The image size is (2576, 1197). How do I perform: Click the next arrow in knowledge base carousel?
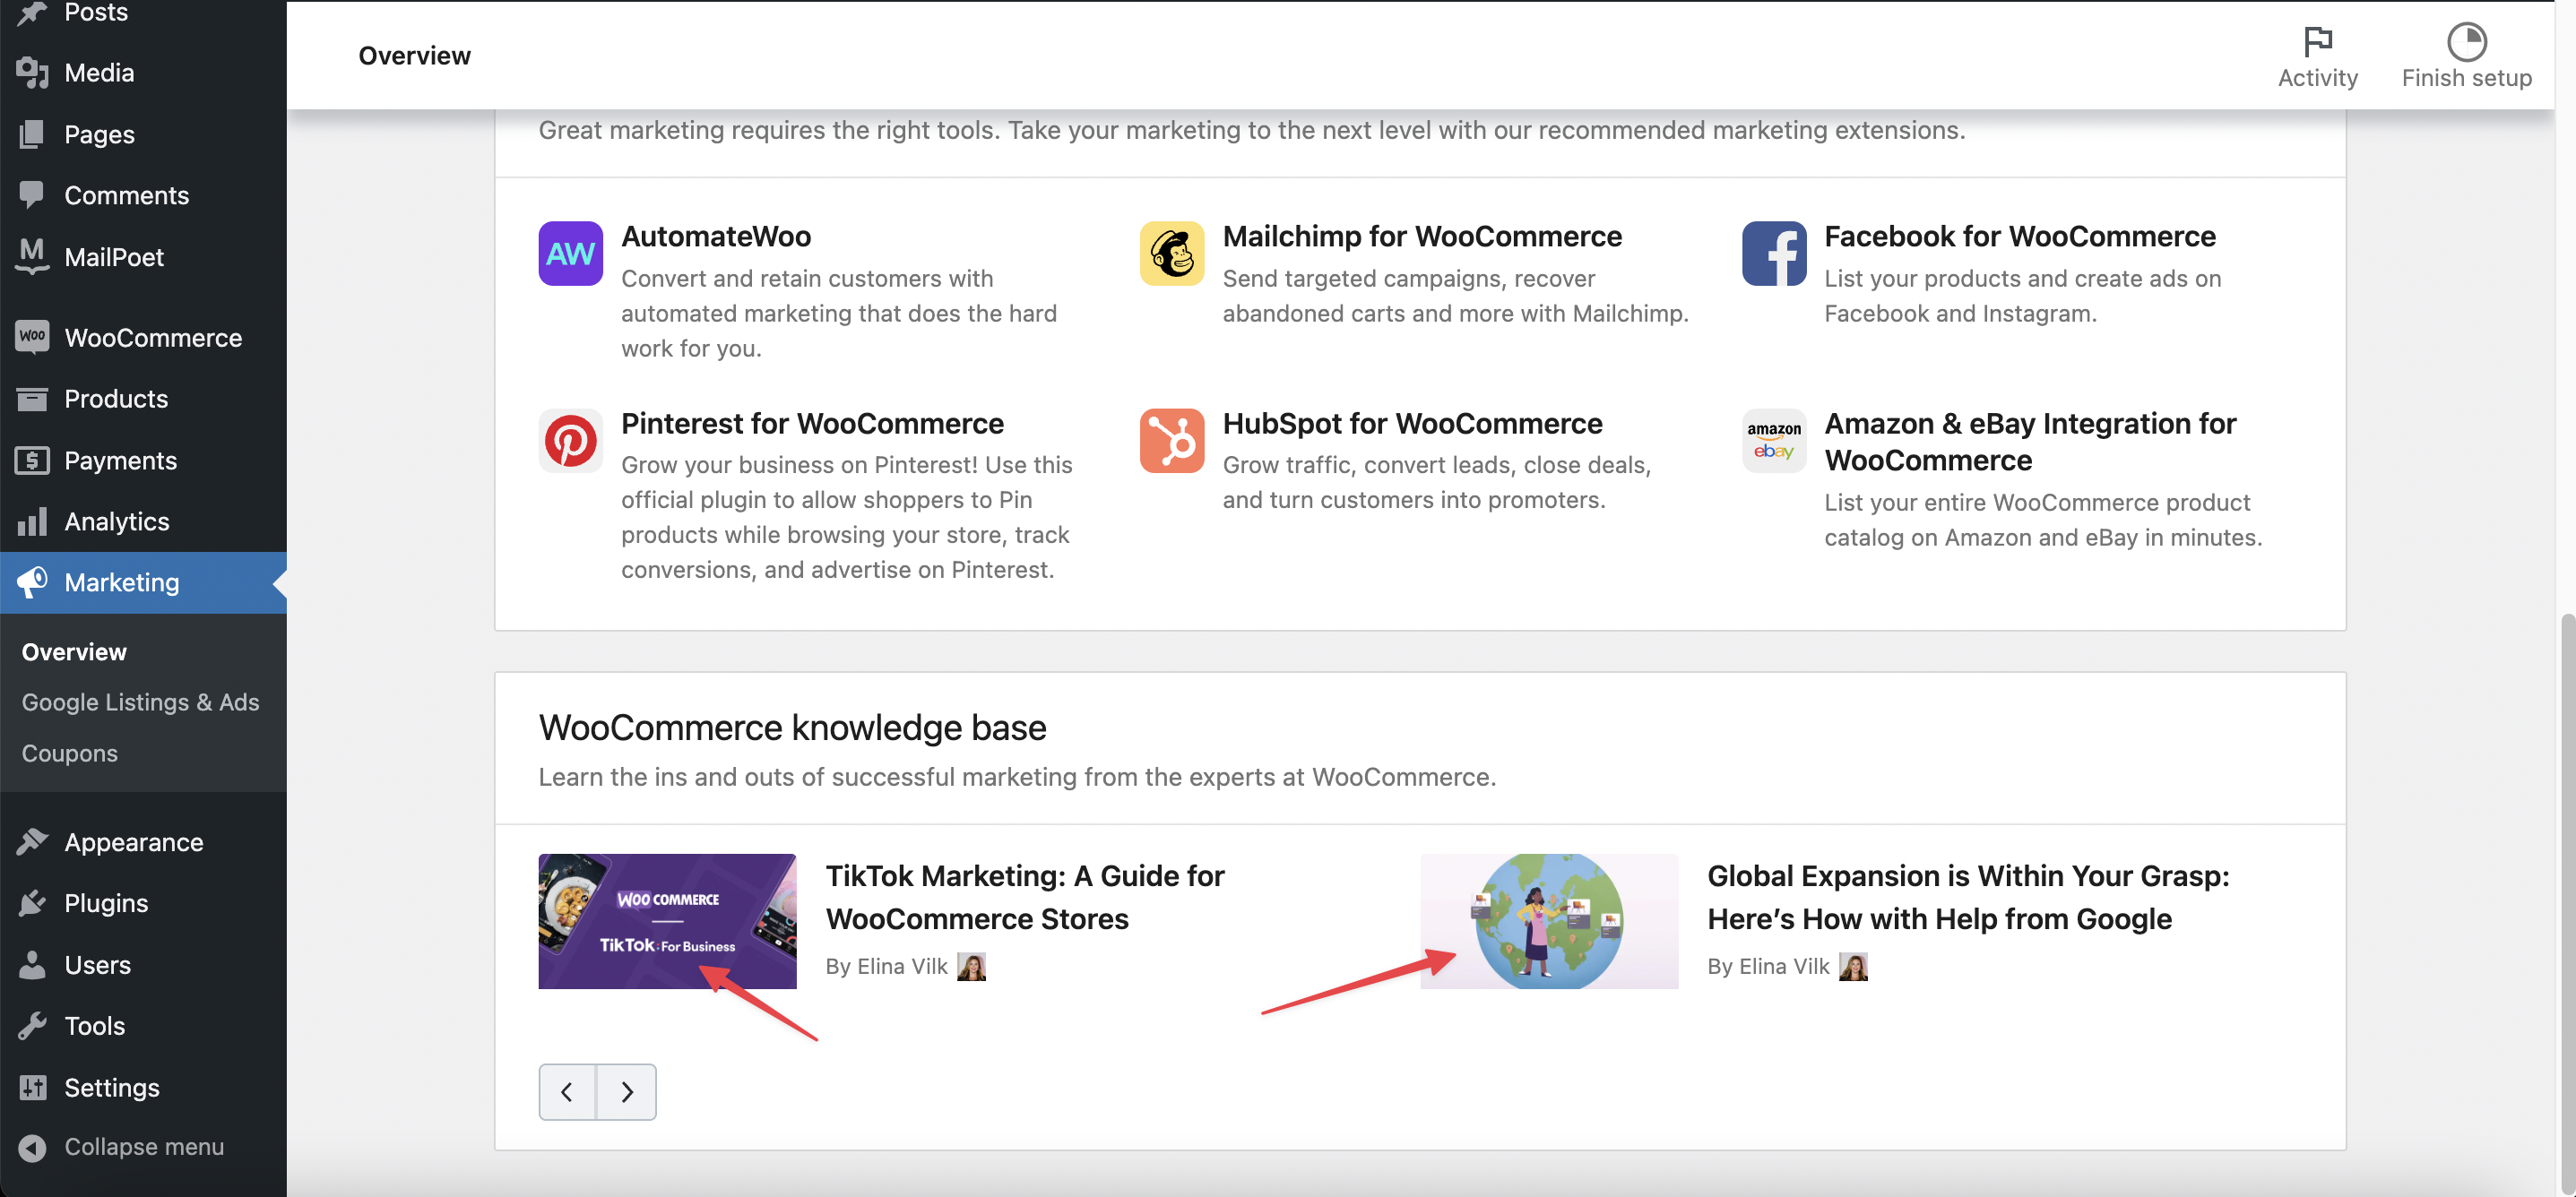(627, 1091)
